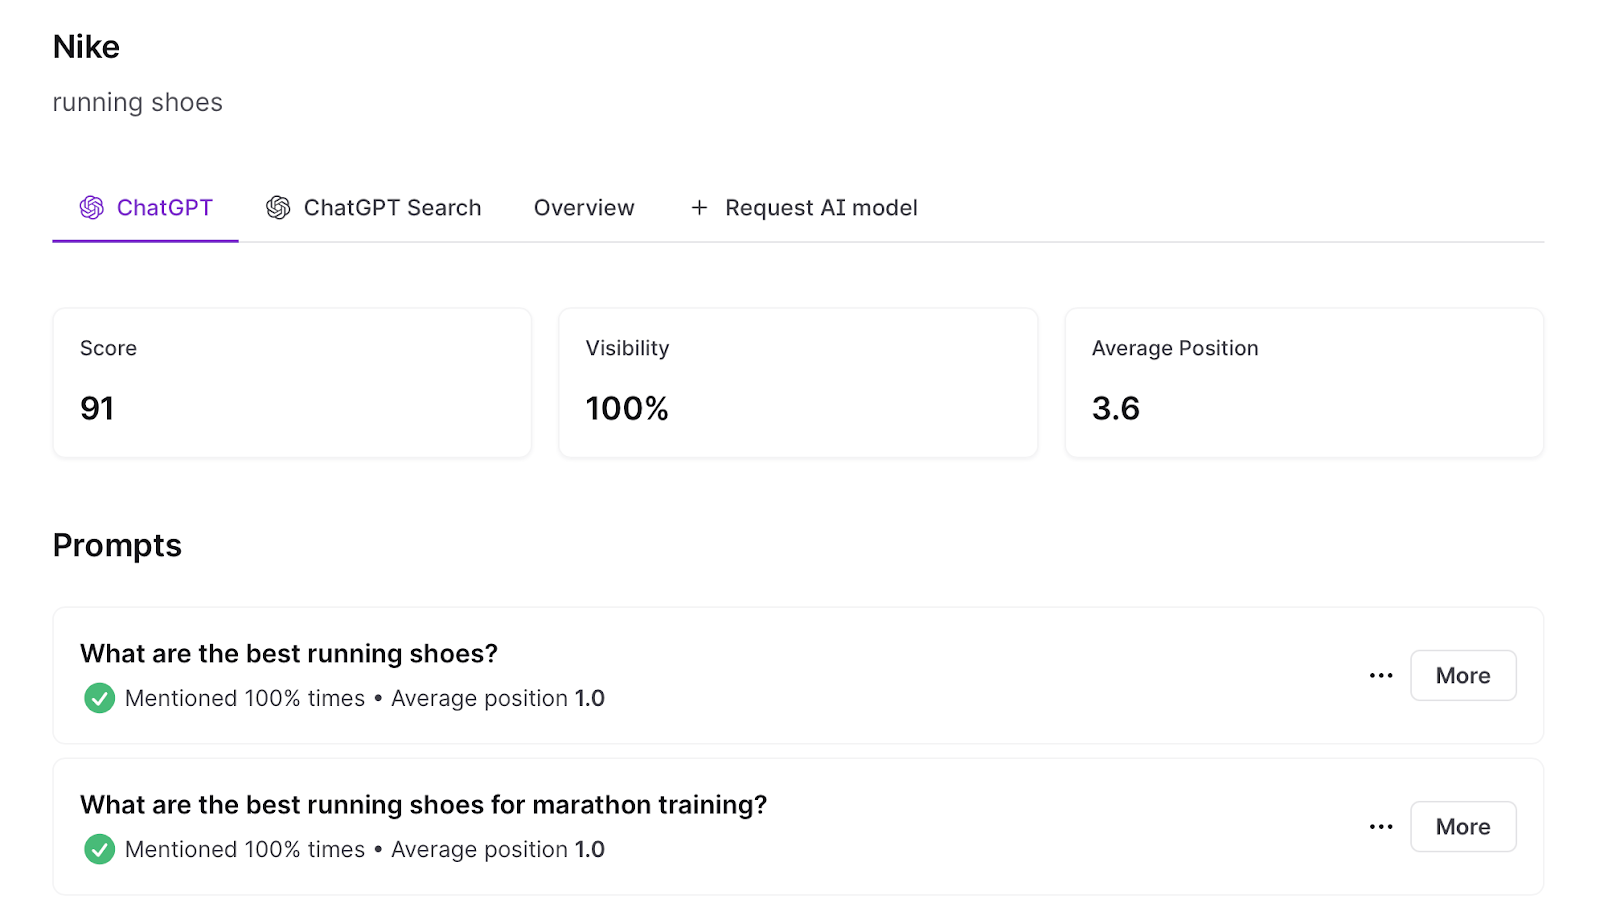Viewport: 1600px width, 907px height.
Task: Click the OpenAI logo on the ChatGPT tab
Action: (90, 207)
